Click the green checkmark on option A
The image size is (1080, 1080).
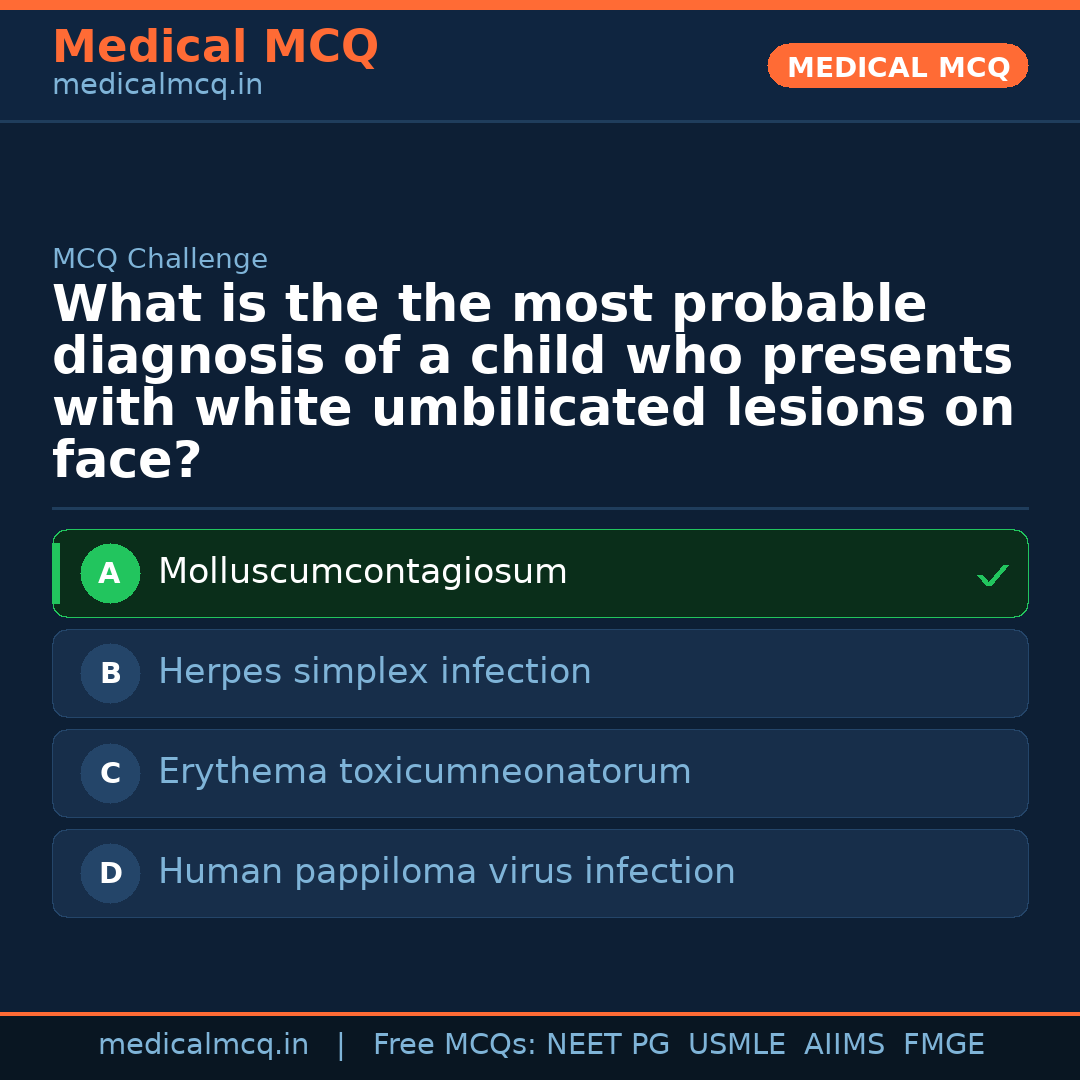tap(992, 575)
